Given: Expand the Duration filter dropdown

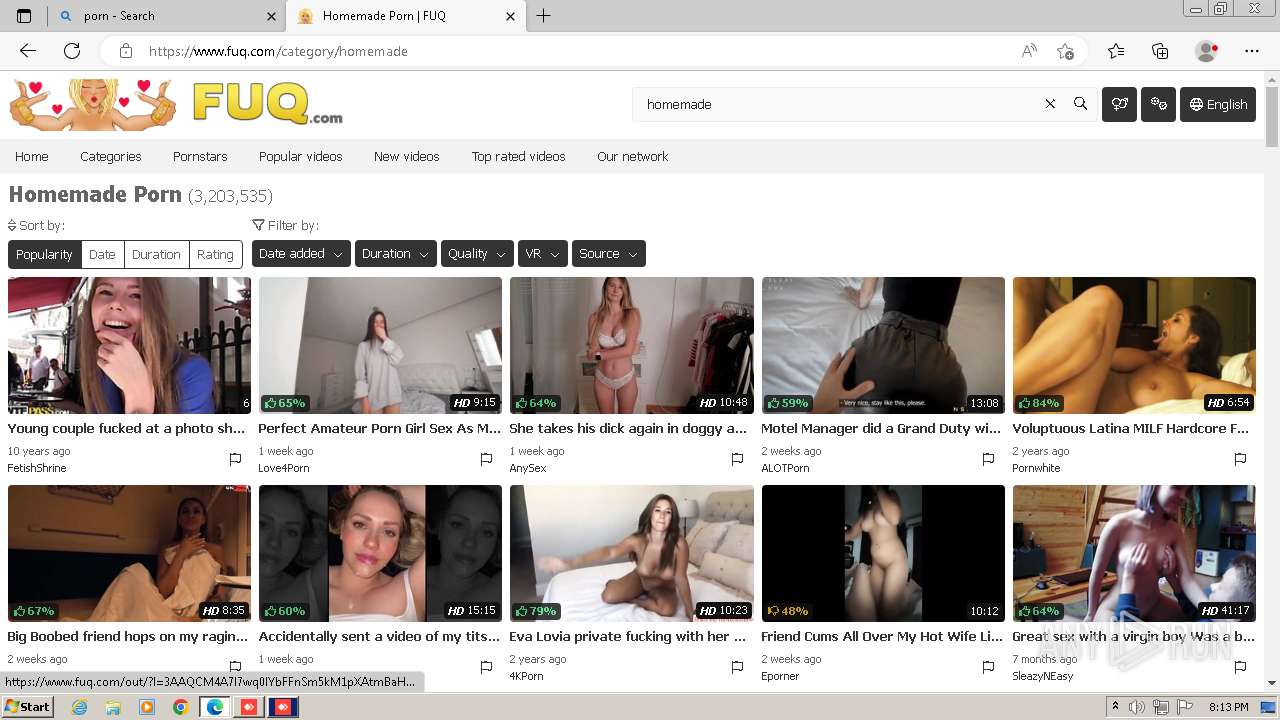Looking at the screenshot, I should point(396,254).
